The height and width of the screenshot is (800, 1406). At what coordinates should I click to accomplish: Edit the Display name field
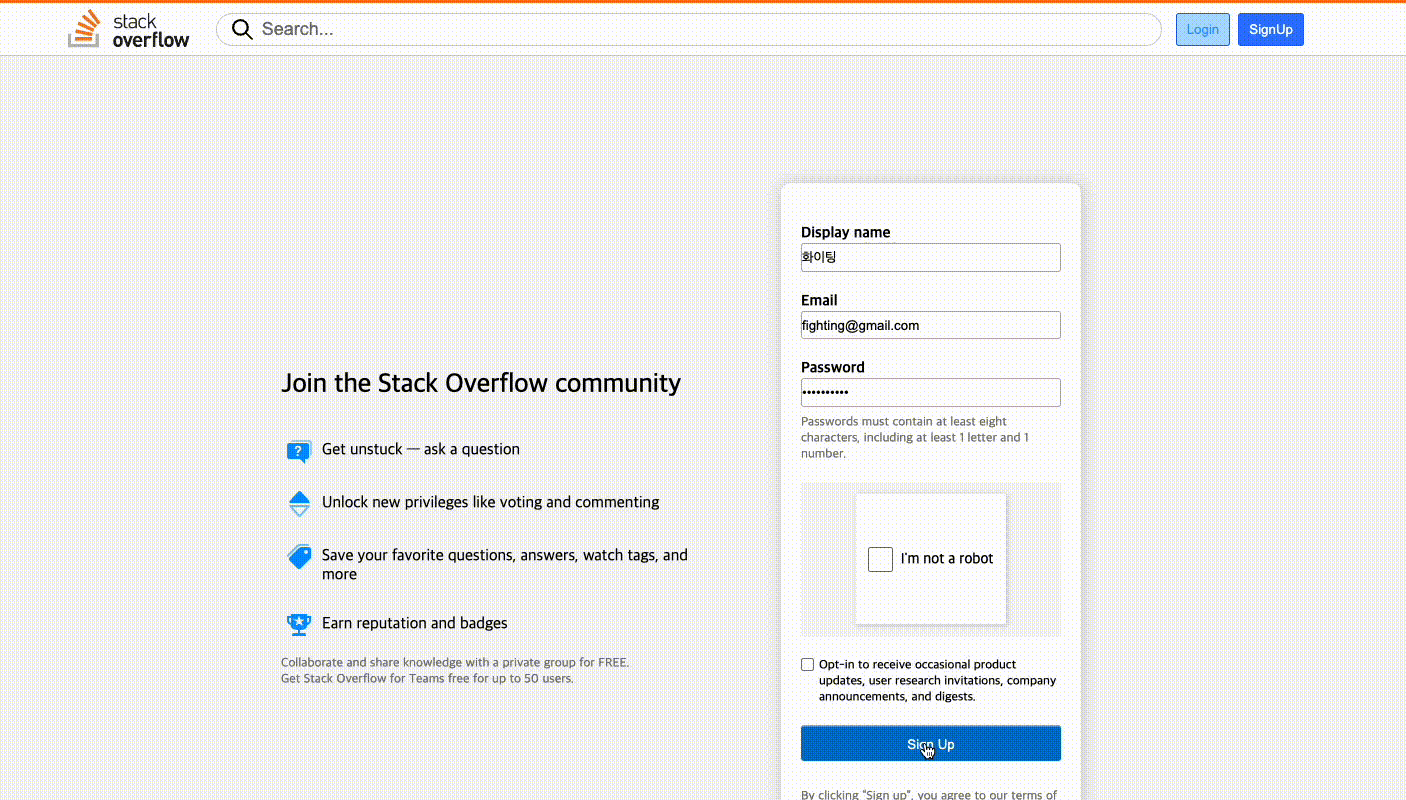tap(930, 257)
